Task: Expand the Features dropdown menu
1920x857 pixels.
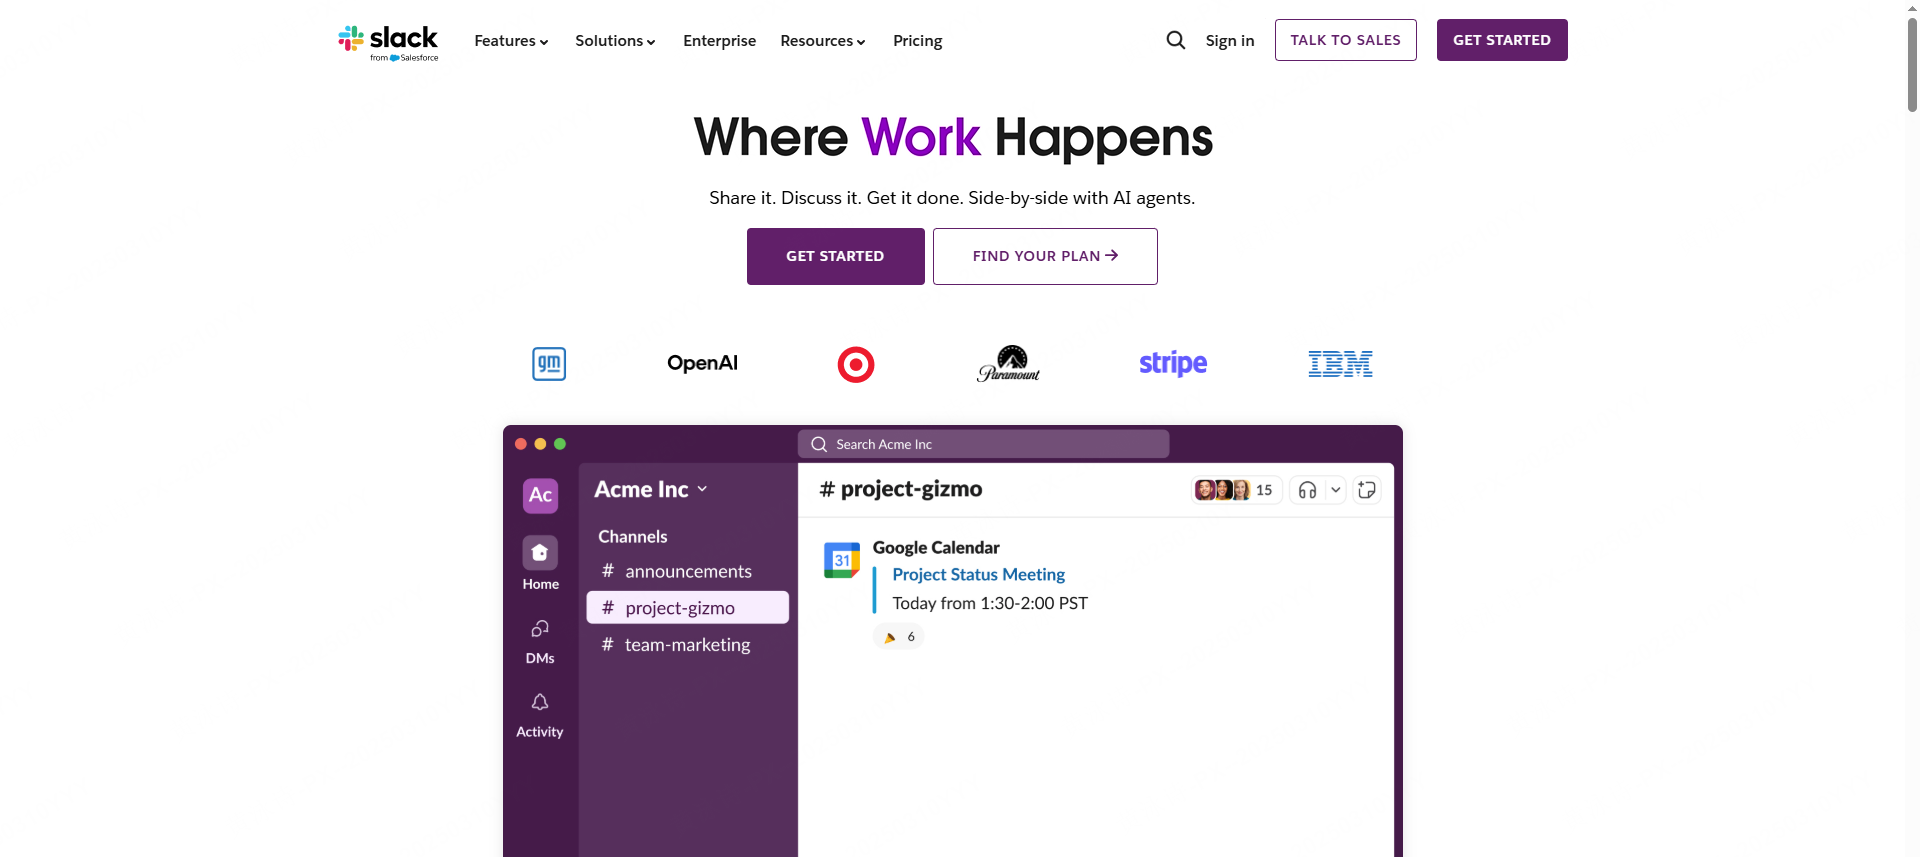Action: (x=511, y=41)
